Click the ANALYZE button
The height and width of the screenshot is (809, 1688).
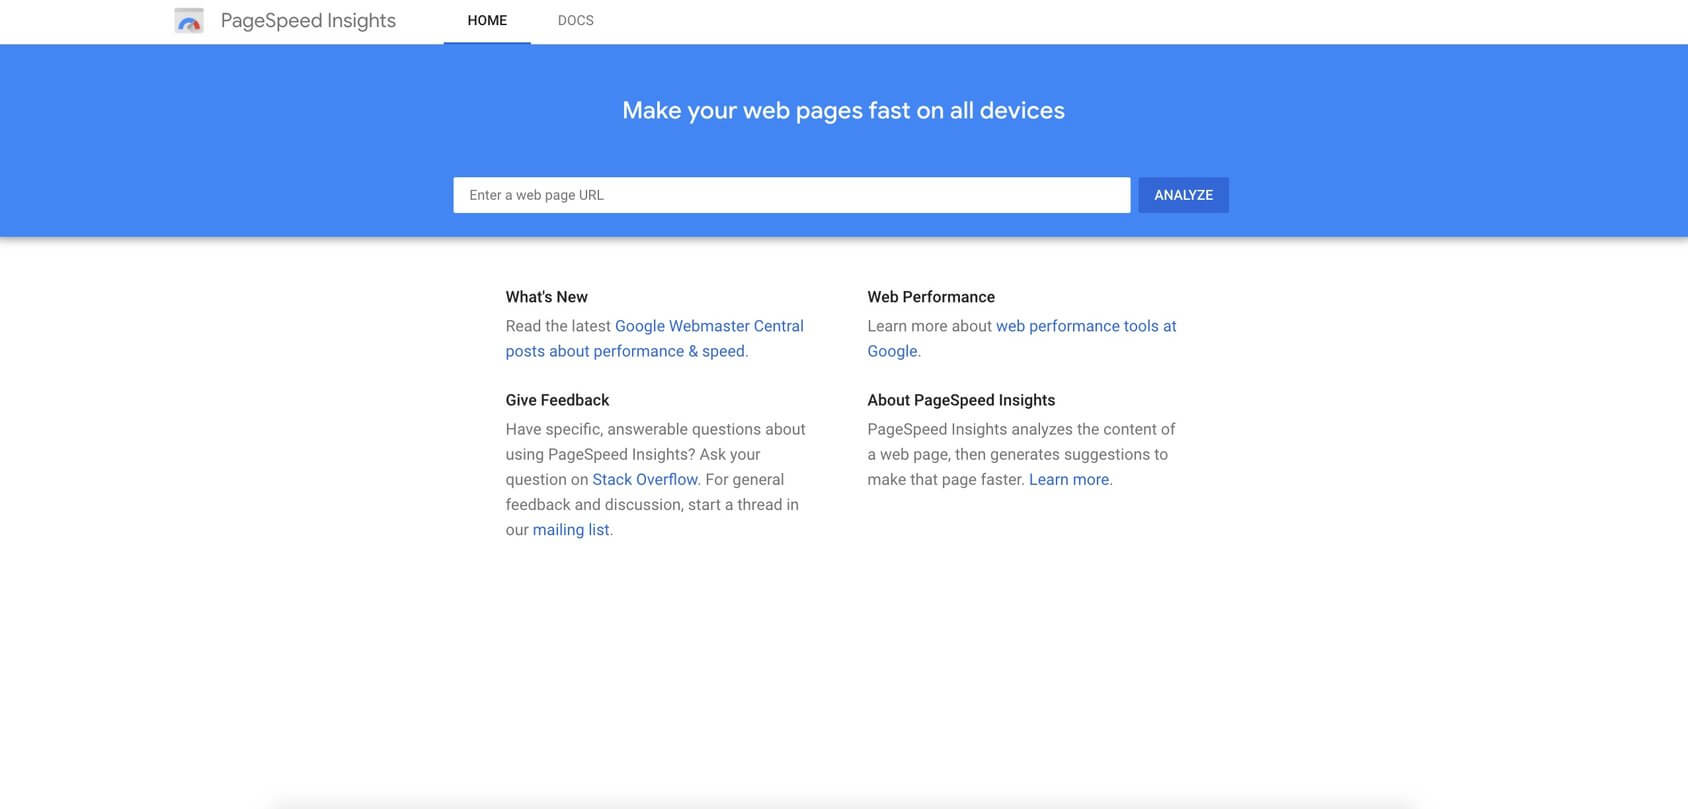1184,195
